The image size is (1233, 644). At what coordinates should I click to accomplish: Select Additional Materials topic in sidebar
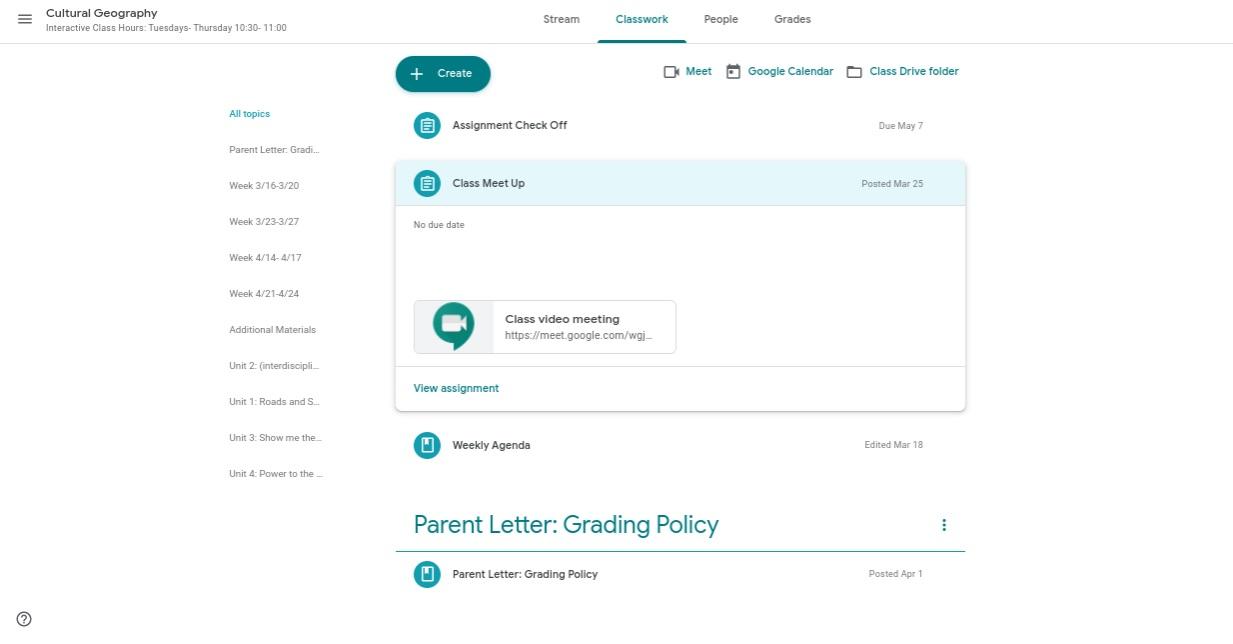click(272, 330)
